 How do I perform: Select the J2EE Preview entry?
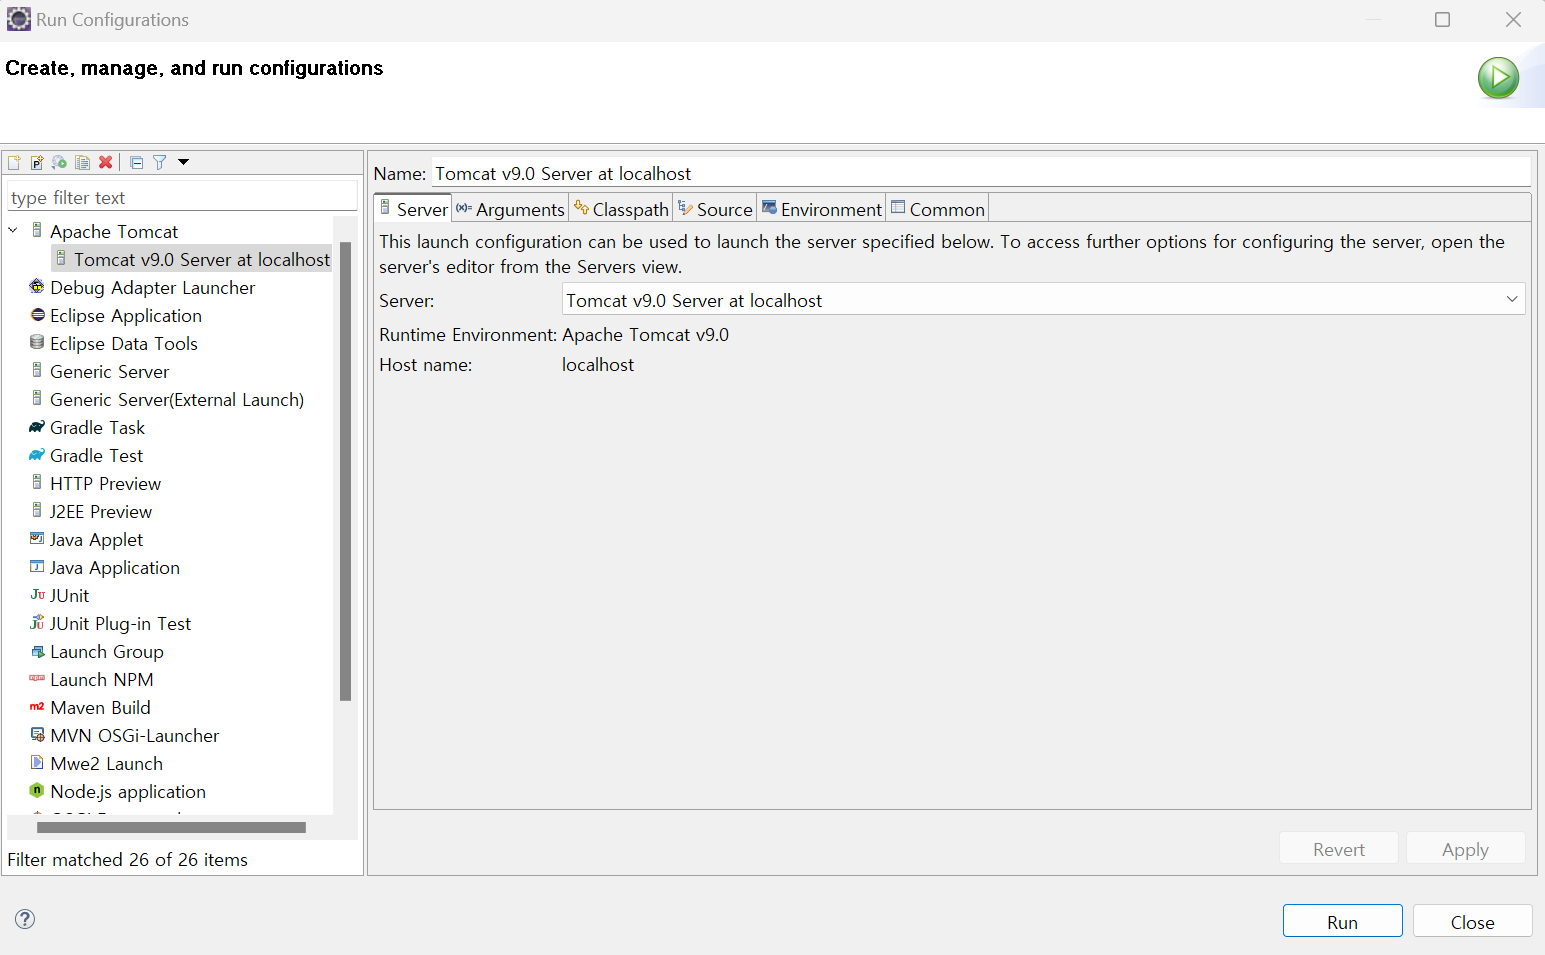tap(101, 511)
